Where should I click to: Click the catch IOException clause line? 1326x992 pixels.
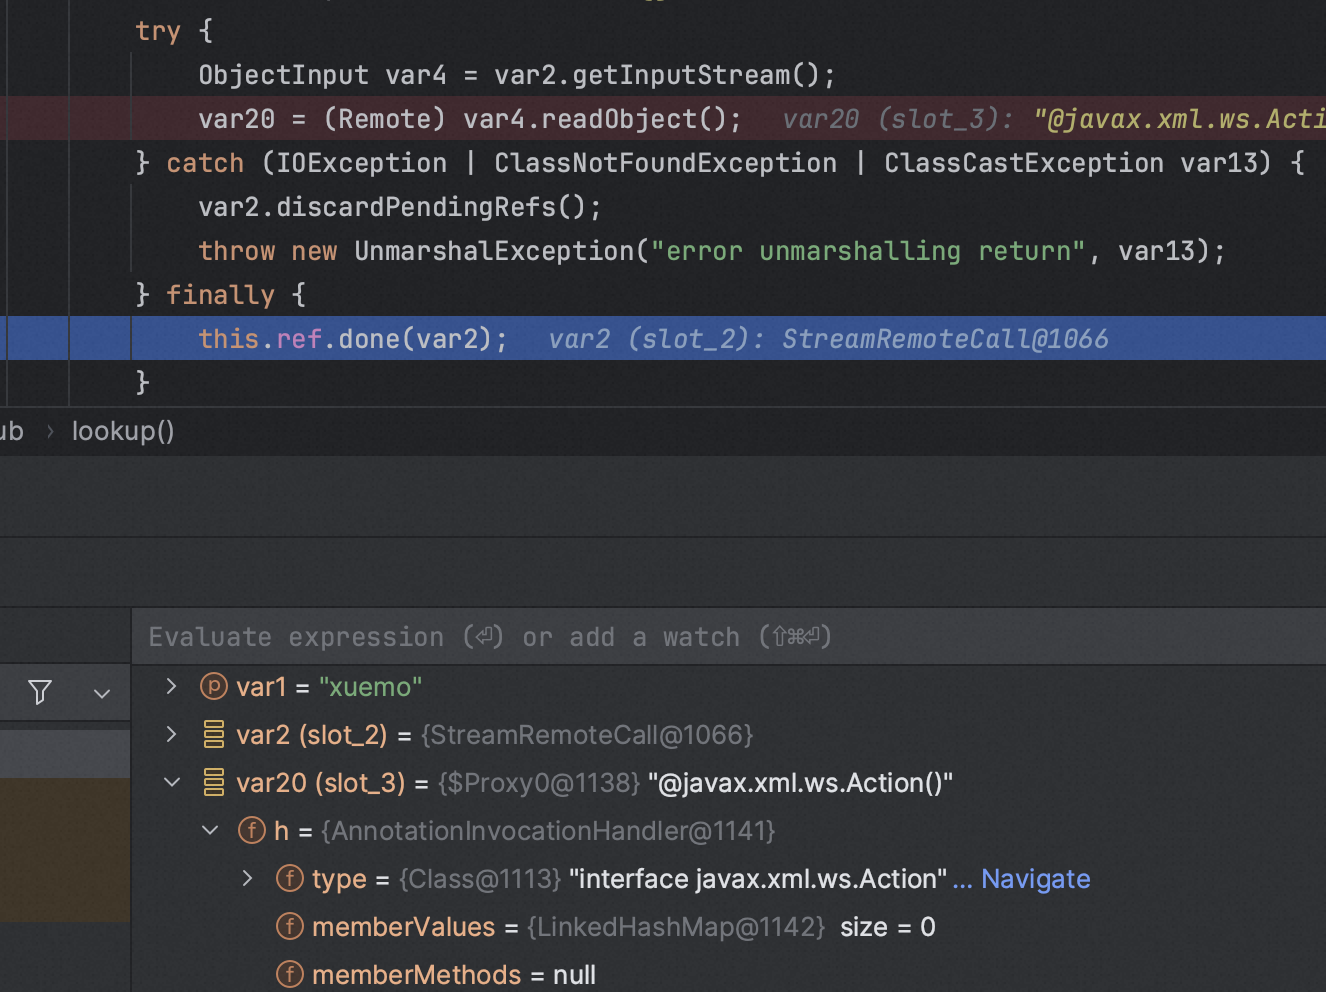click(x=720, y=163)
